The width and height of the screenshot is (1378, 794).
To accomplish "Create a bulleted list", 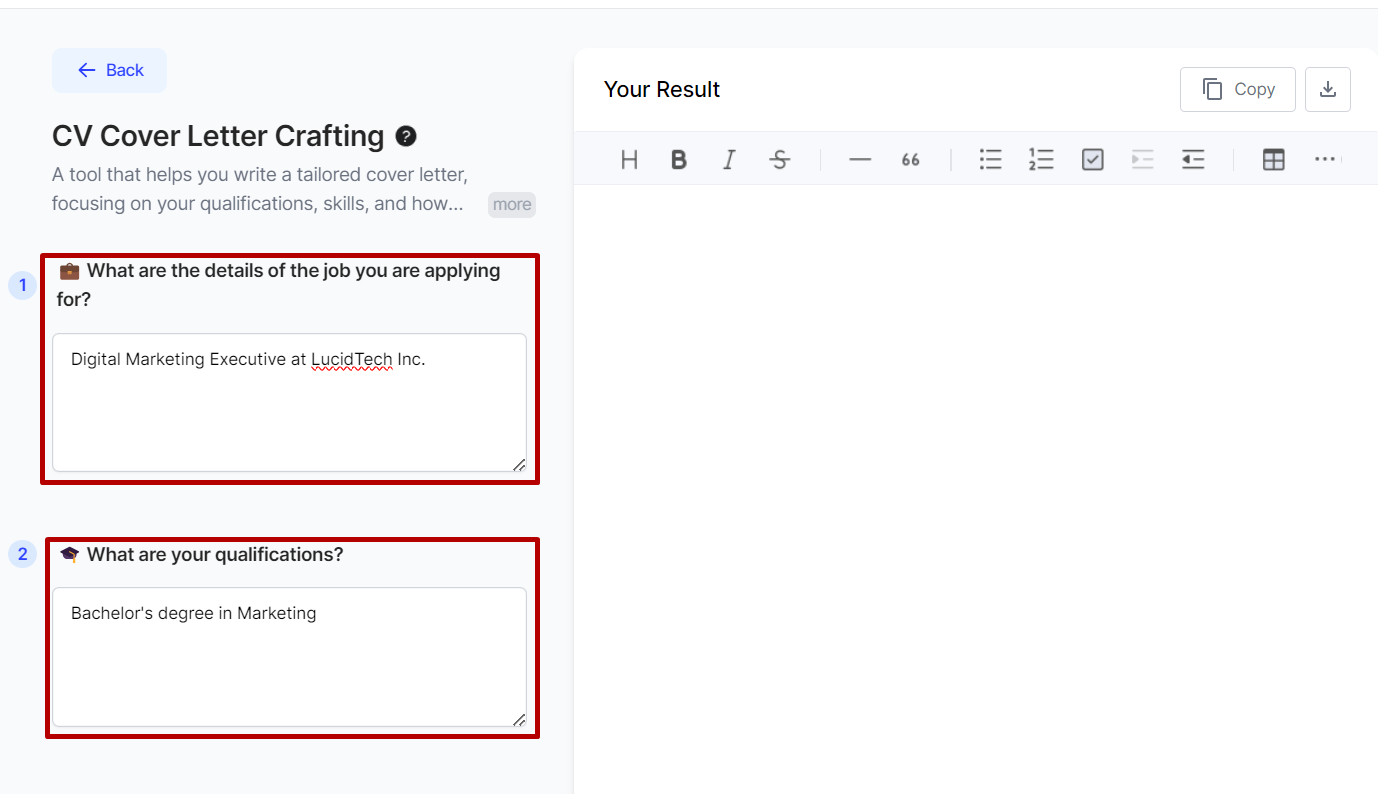I will click(990, 160).
